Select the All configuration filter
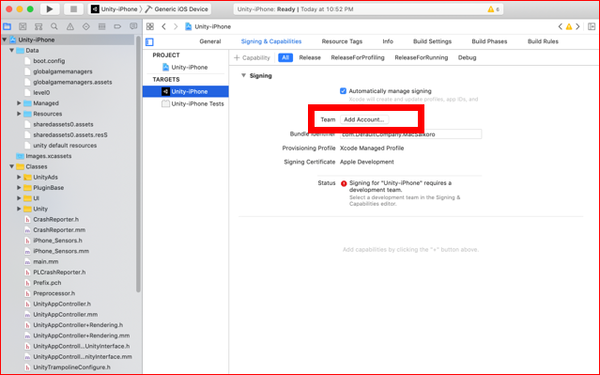 point(285,58)
